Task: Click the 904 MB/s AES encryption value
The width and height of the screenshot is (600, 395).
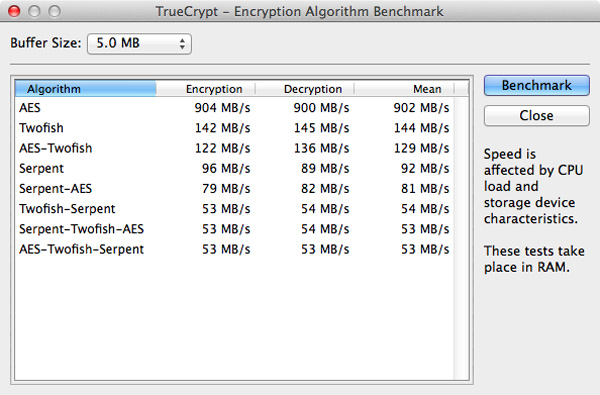Action: tap(222, 108)
